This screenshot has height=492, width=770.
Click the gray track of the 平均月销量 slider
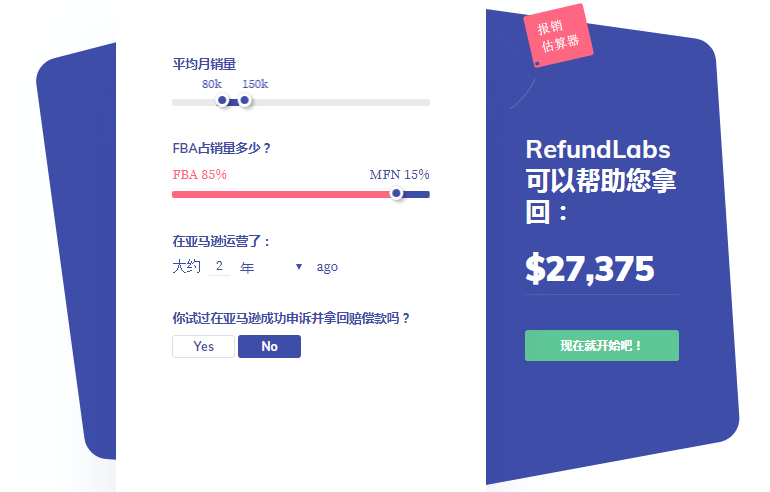tap(339, 103)
